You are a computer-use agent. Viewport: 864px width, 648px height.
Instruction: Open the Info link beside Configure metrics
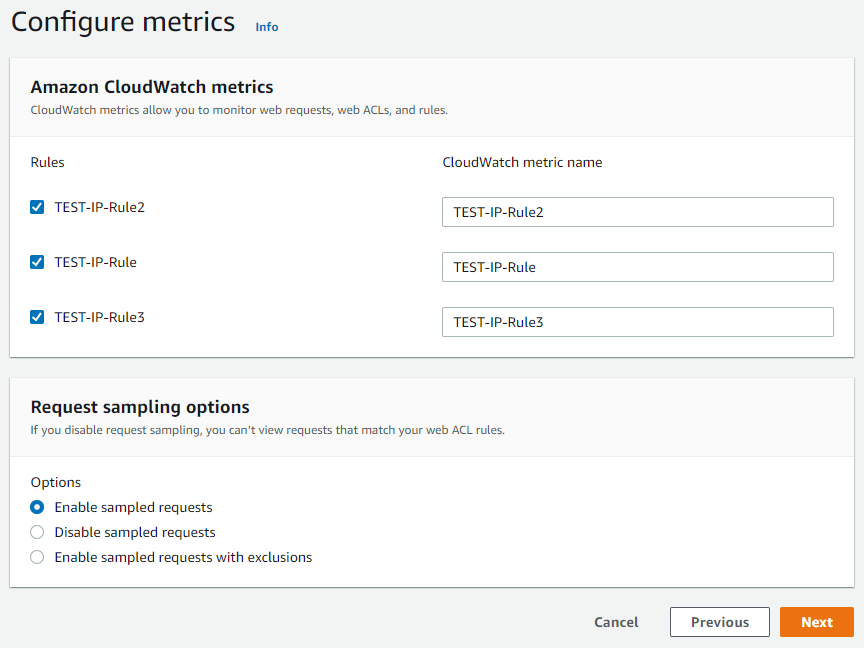tap(266, 27)
